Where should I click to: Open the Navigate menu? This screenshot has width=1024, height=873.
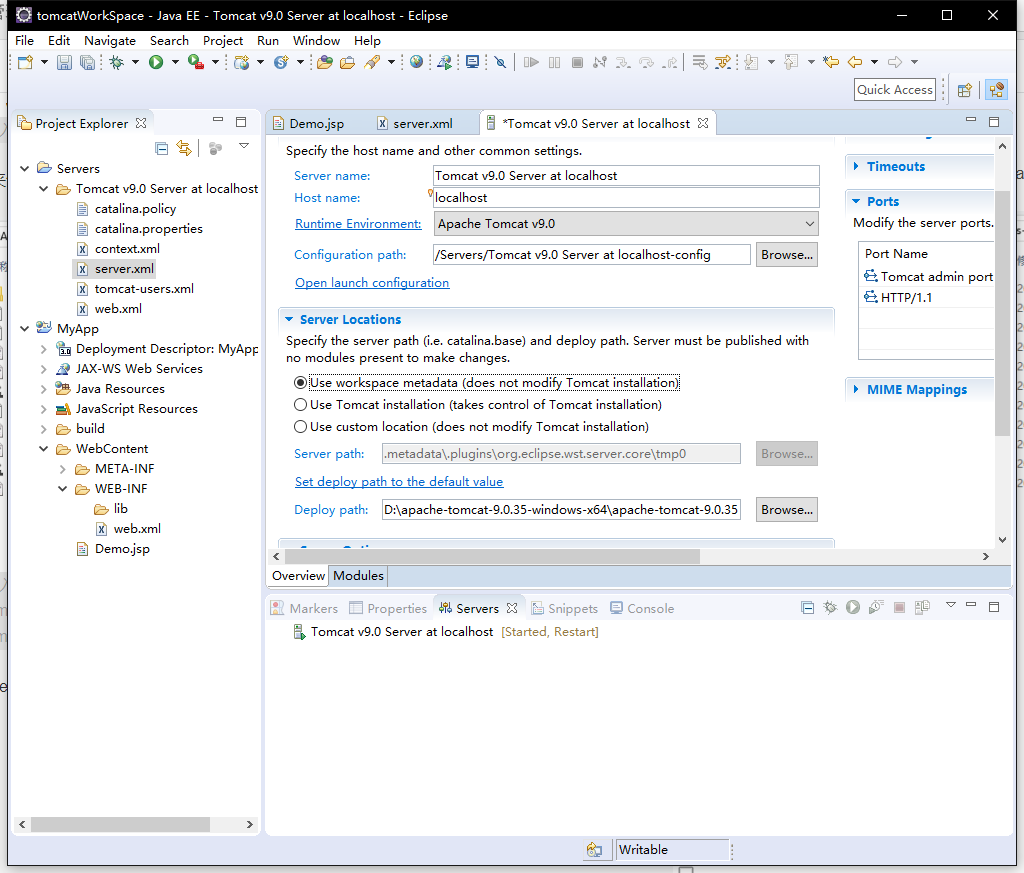[x=110, y=40]
